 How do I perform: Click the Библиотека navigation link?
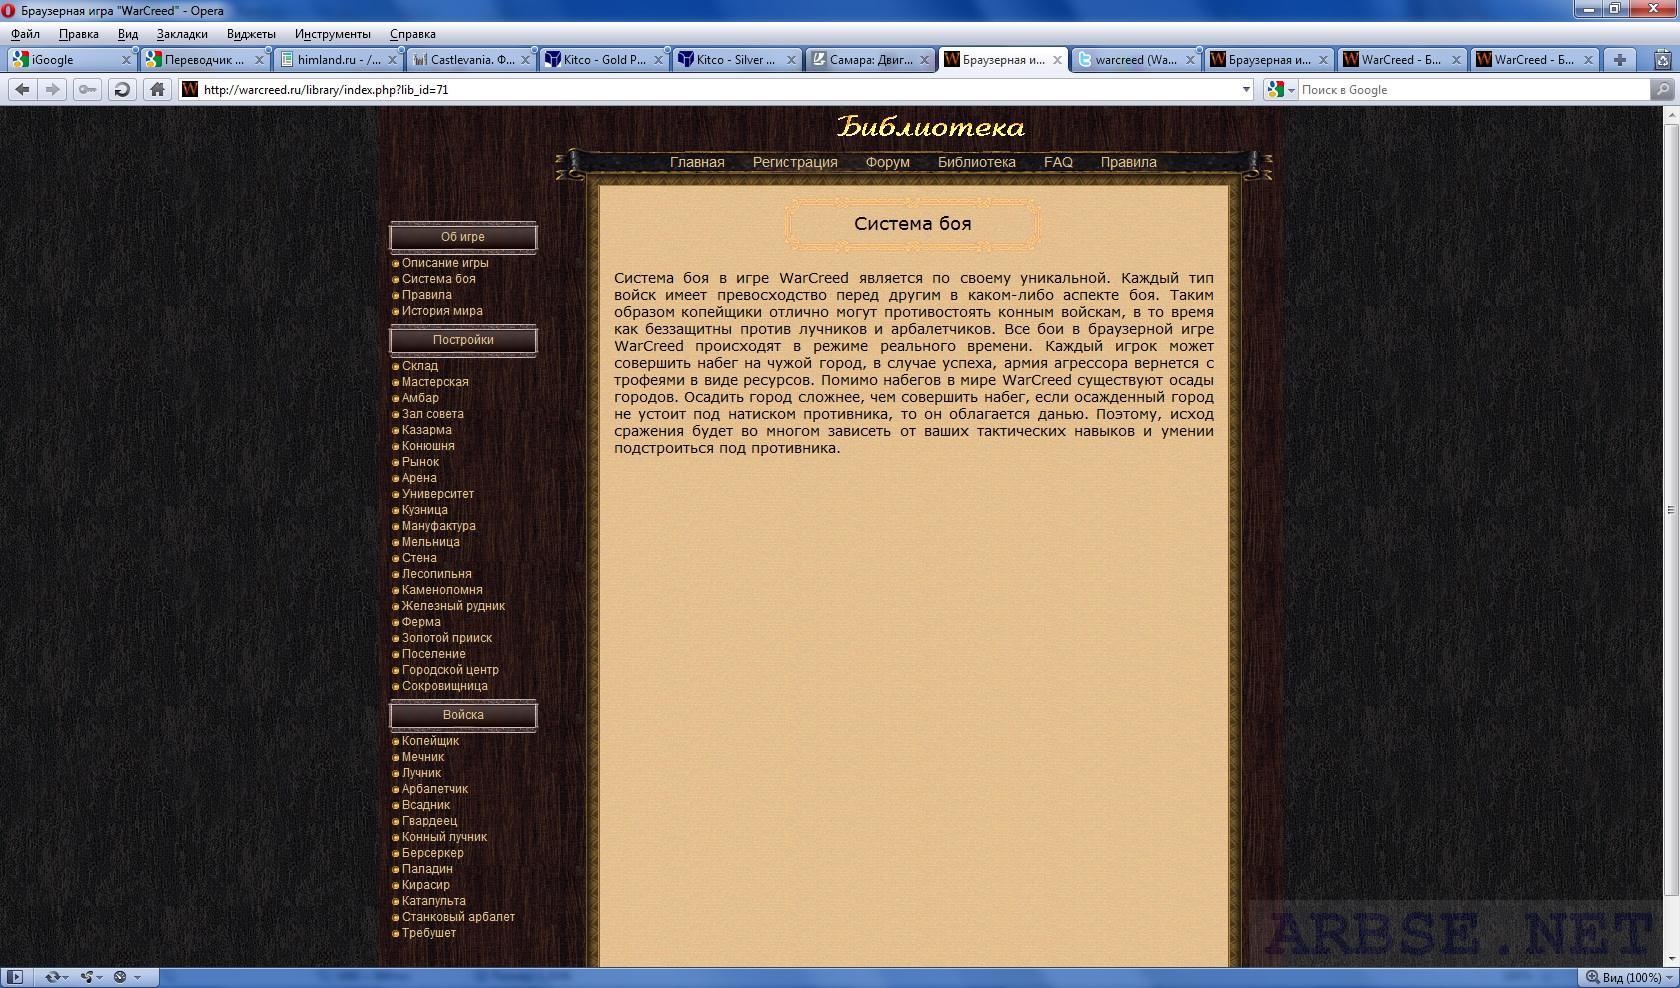pyautogui.click(x=976, y=162)
